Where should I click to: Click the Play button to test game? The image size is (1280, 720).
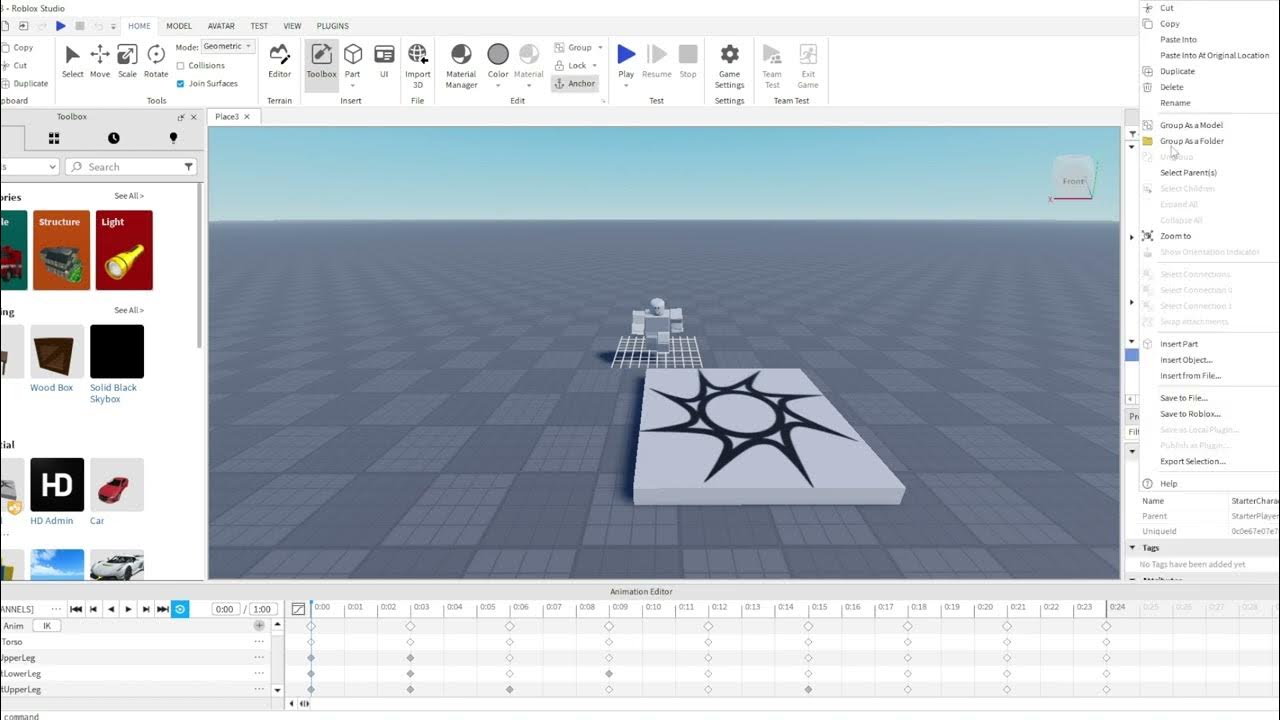(625, 55)
